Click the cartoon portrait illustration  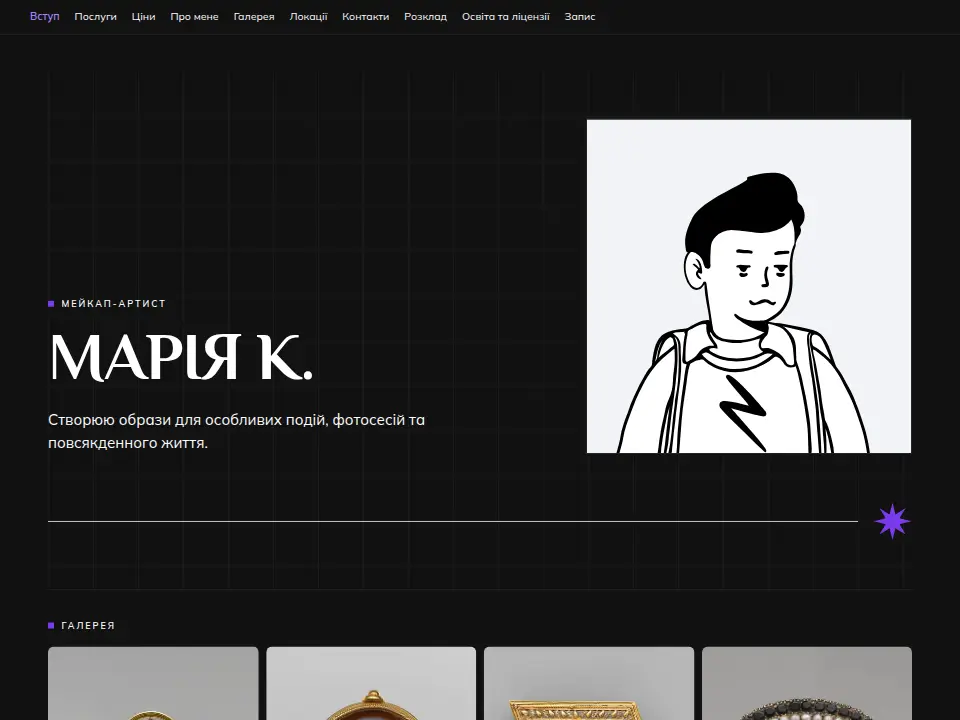pos(749,287)
